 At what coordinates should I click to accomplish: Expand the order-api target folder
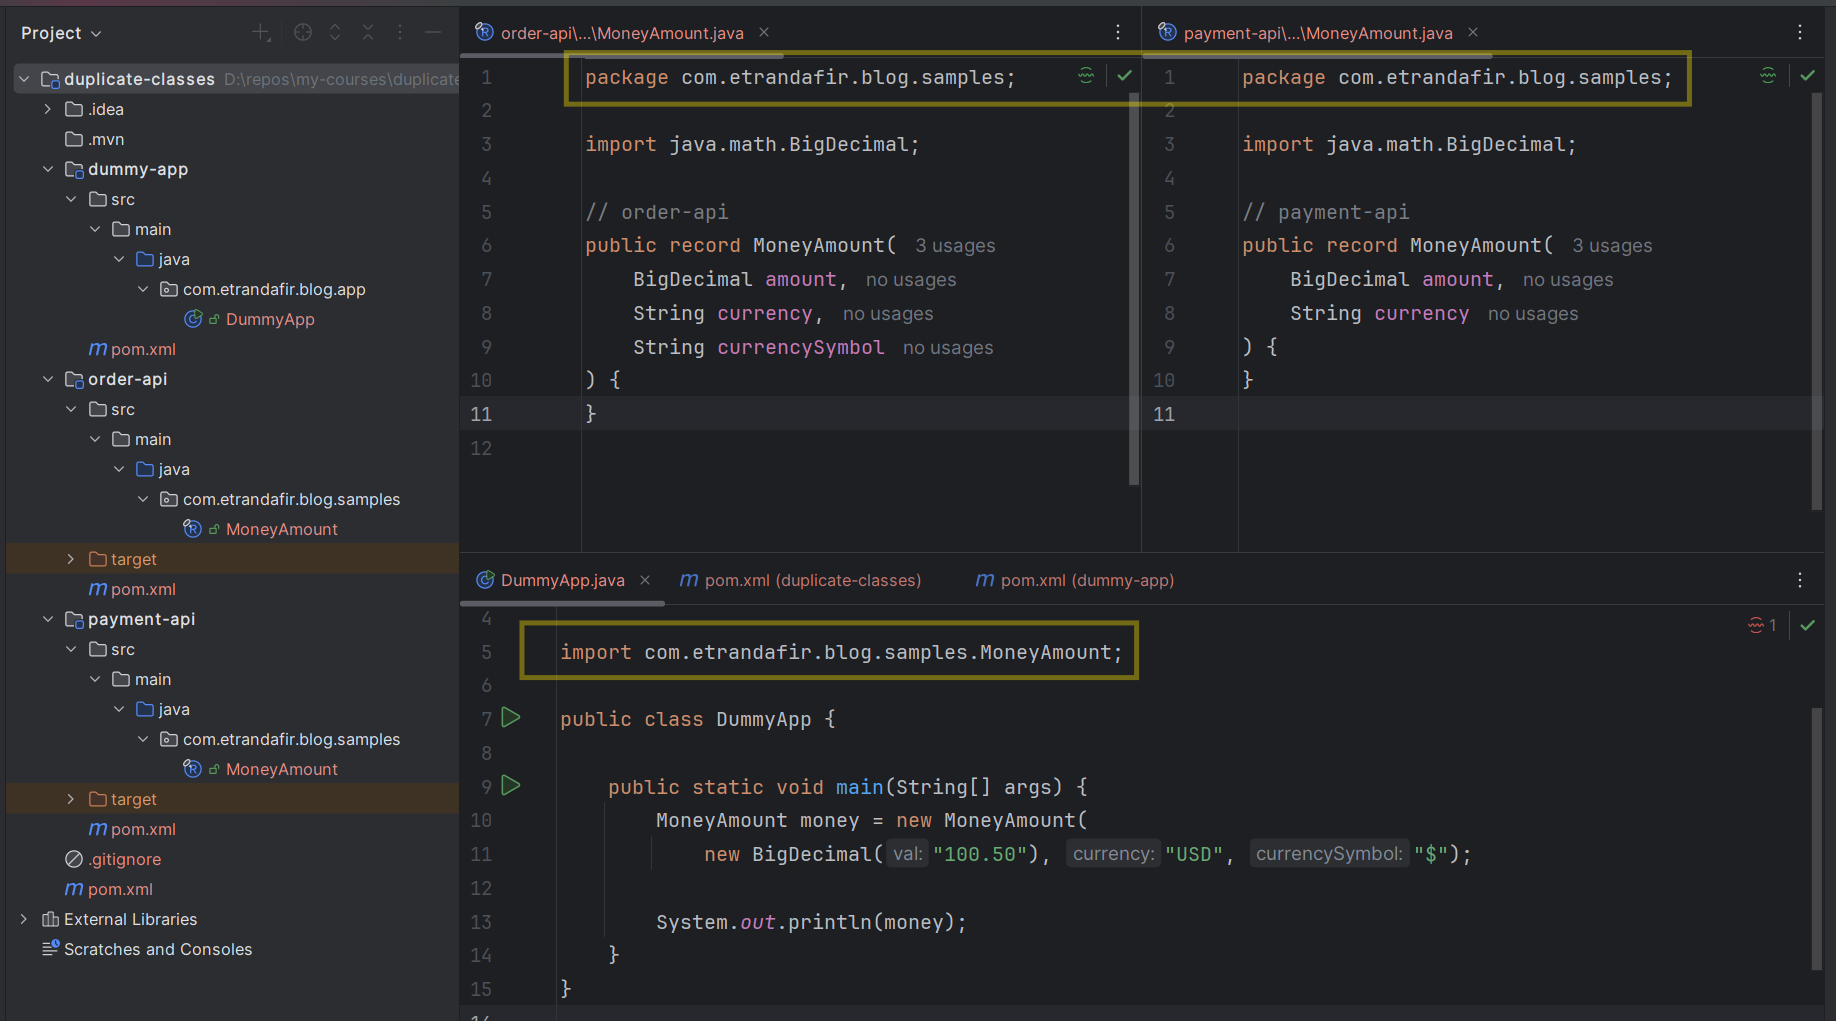[70, 559]
